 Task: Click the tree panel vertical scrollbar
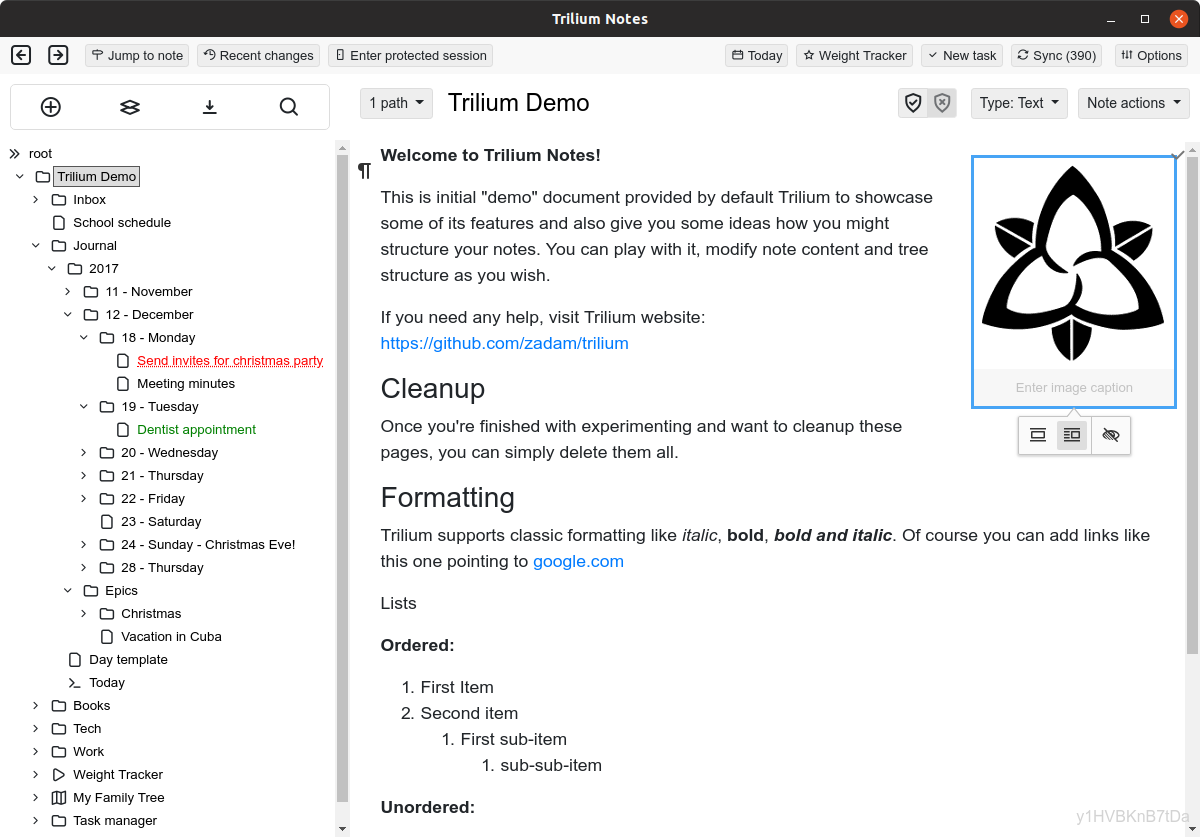click(x=342, y=478)
